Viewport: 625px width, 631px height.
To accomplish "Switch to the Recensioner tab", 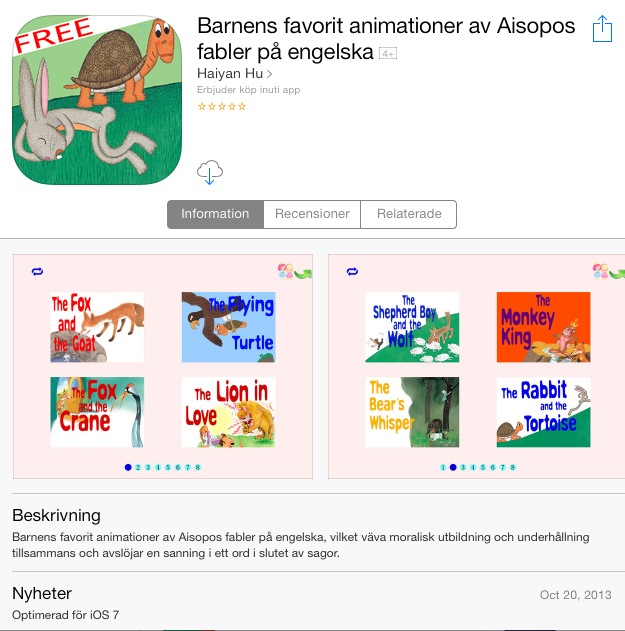I will click(x=312, y=214).
